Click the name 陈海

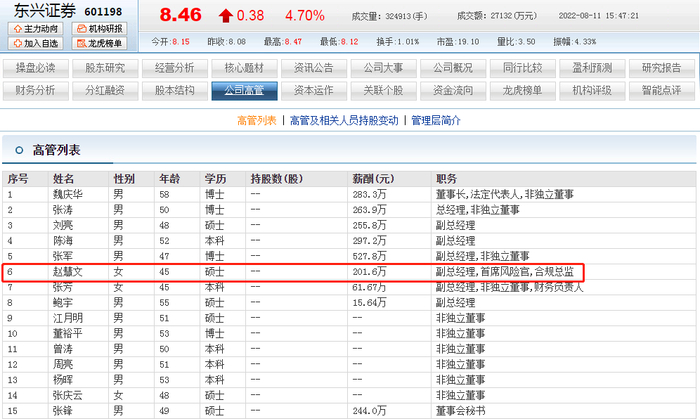63,241
